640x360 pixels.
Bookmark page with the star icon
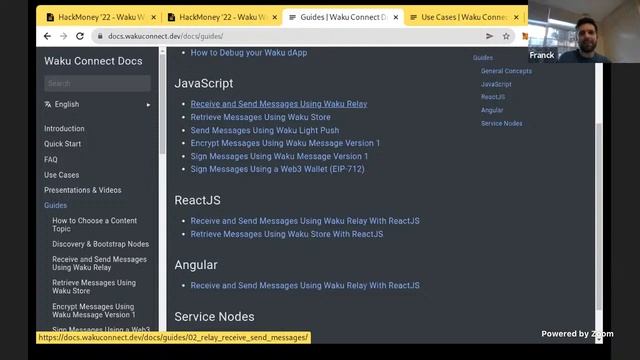coord(506,36)
